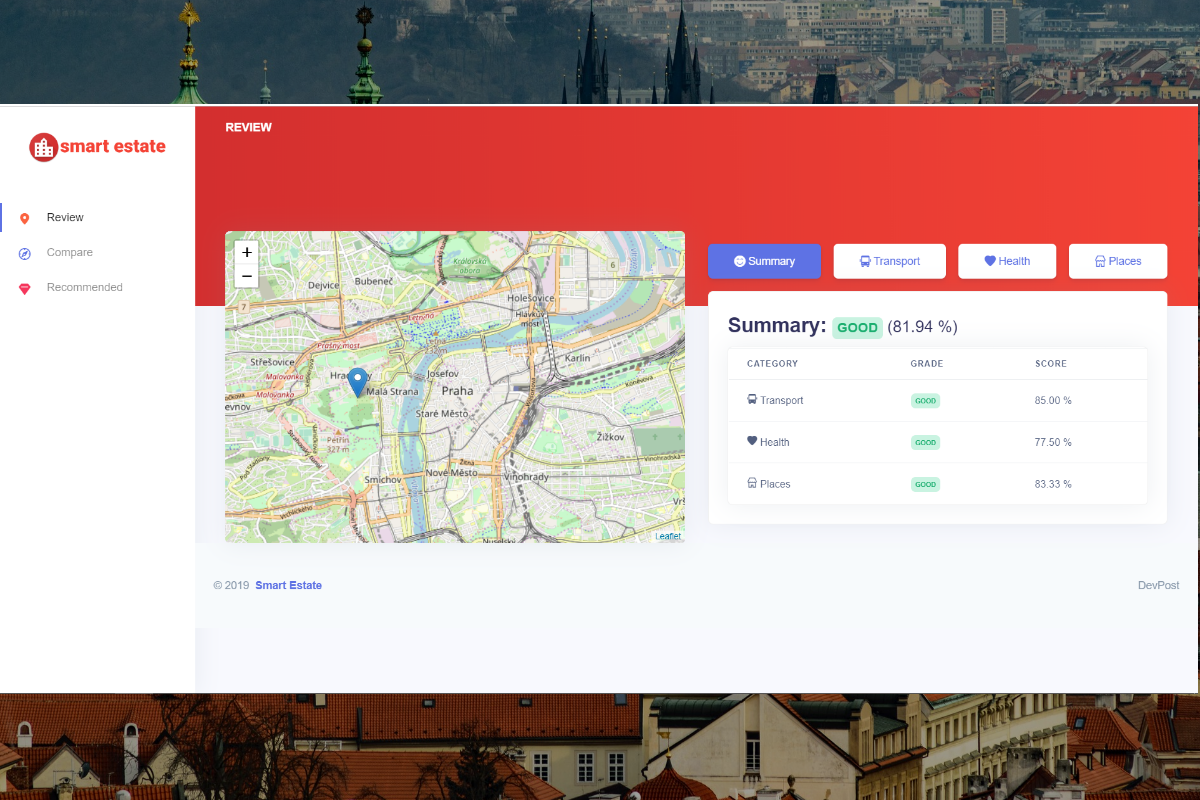The image size is (1200, 800).
Task: Click the GRADE column header
Action: pos(927,364)
